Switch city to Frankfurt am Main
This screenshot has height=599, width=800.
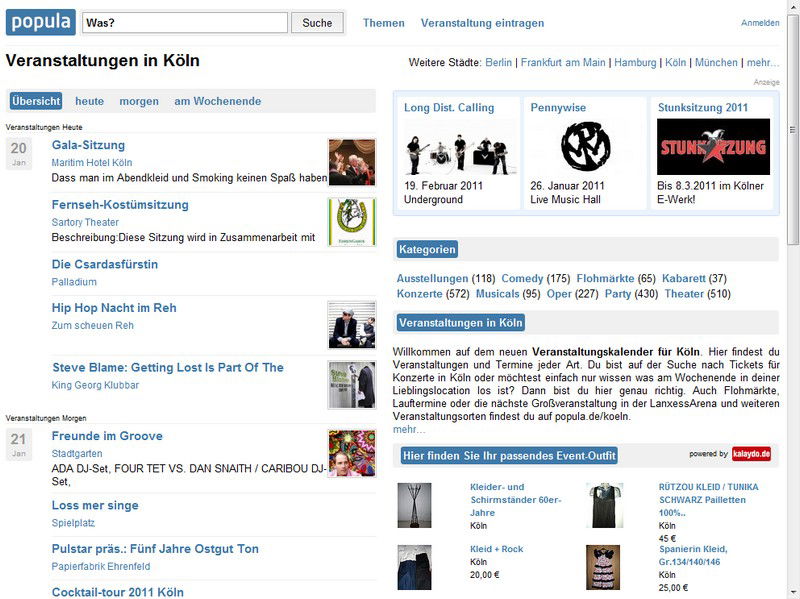563,62
